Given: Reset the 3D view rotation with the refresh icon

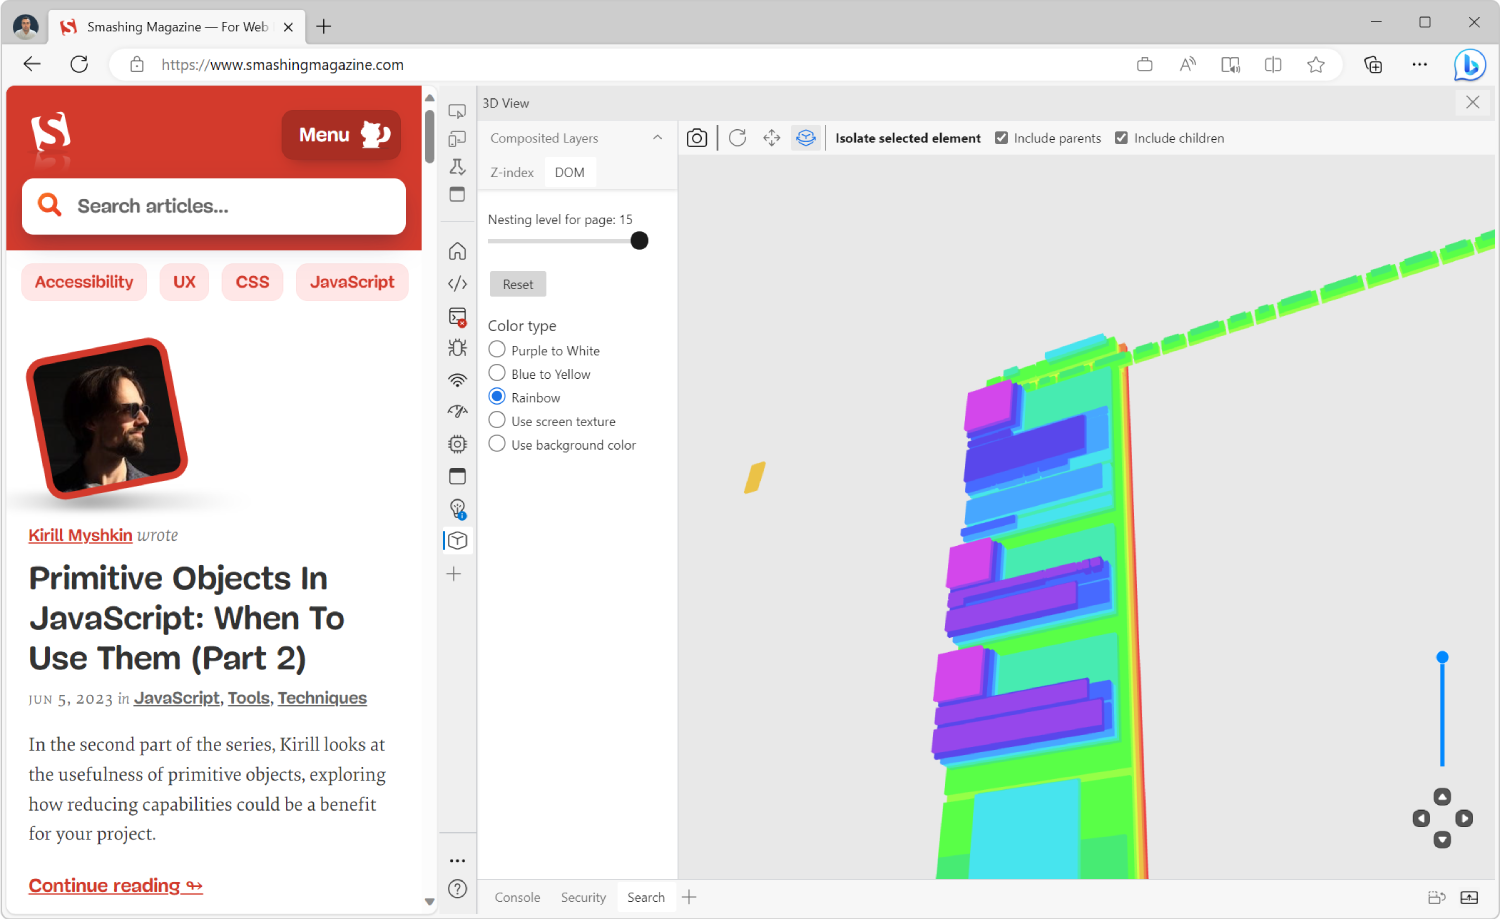Looking at the screenshot, I should pos(737,138).
